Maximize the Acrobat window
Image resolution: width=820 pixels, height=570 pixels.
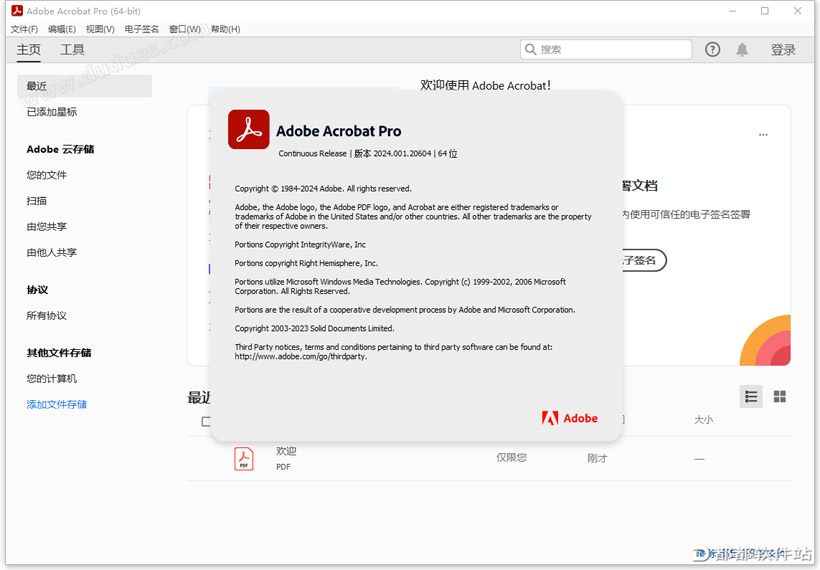[x=765, y=11]
